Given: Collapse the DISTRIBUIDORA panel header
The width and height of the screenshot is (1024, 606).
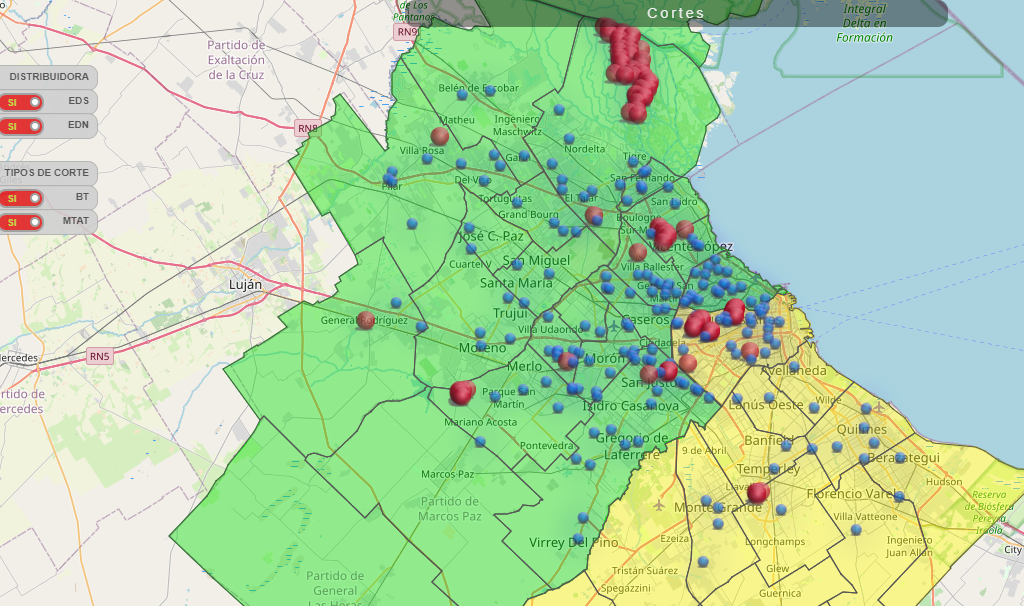Looking at the screenshot, I should [49, 77].
